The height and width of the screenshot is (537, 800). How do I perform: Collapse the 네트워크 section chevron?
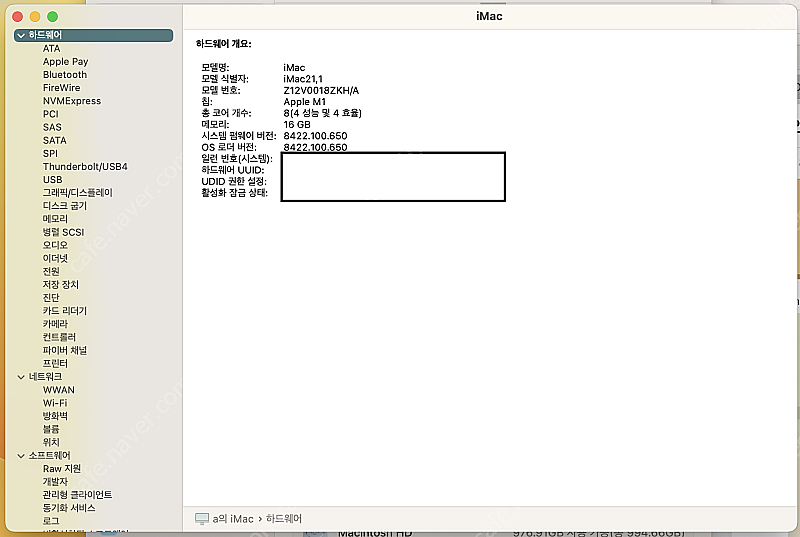[21, 377]
